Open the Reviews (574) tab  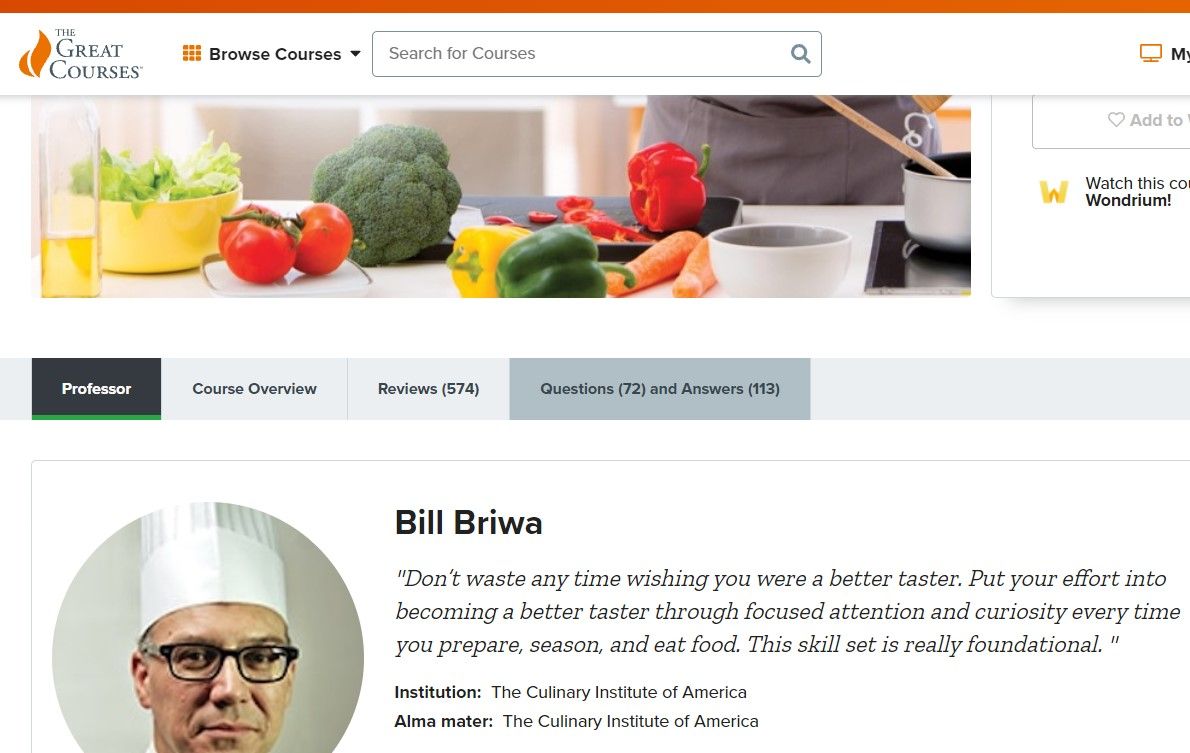click(428, 389)
